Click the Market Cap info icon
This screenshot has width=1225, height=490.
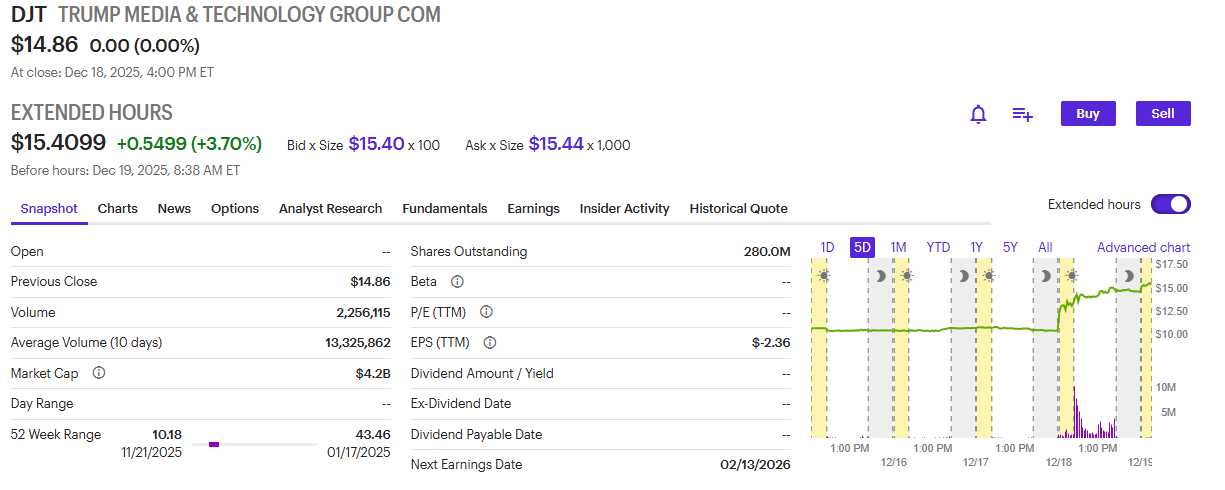click(x=99, y=373)
